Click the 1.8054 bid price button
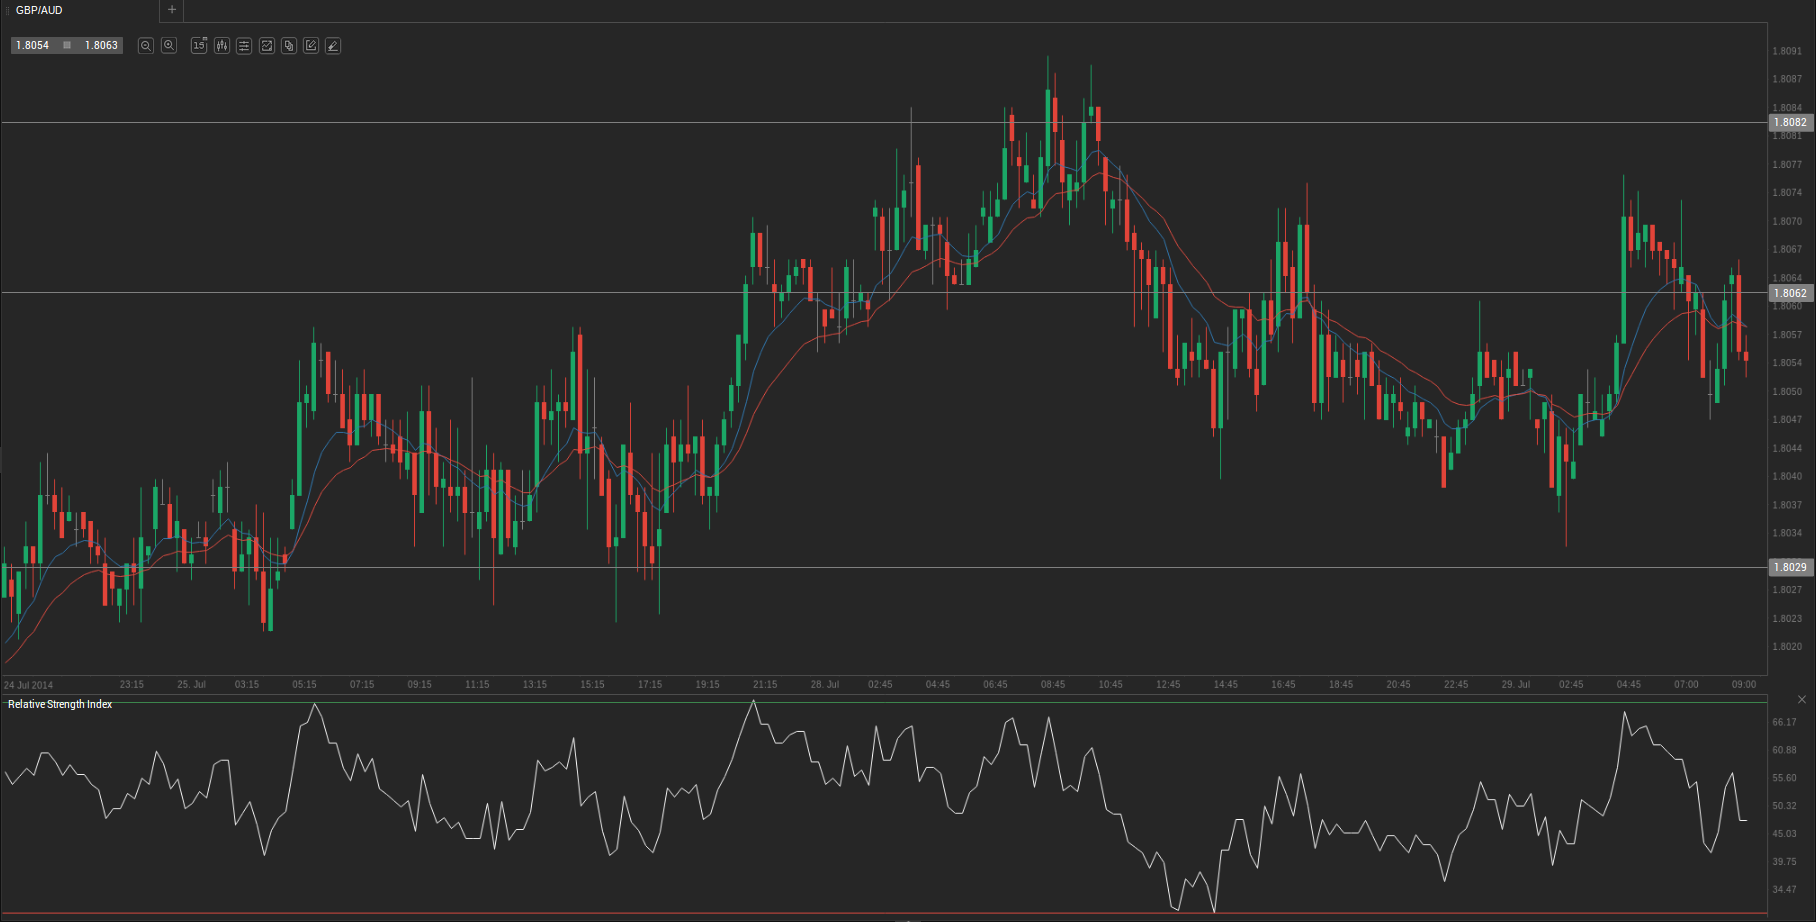 (x=33, y=46)
